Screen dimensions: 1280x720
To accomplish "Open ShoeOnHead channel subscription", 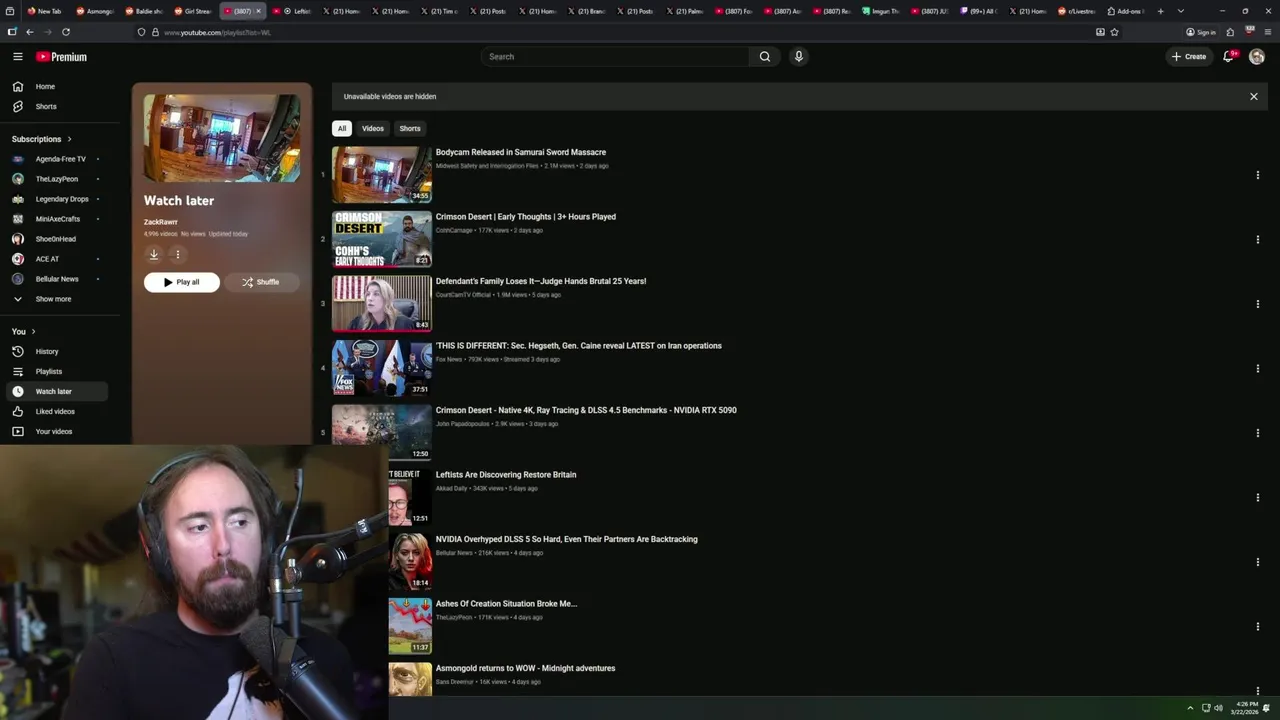I will tap(56, 239).
